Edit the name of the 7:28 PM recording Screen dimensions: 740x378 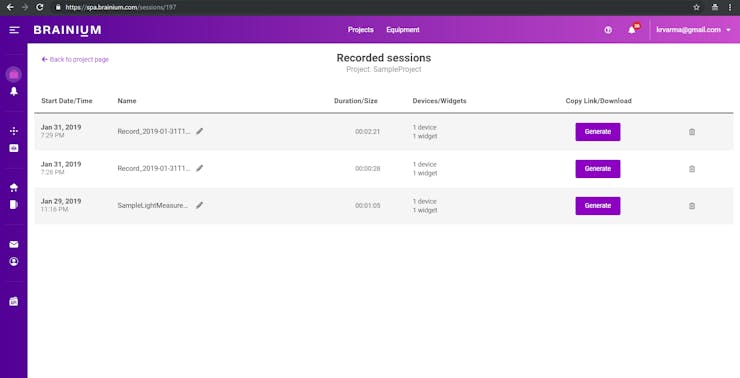200,168
